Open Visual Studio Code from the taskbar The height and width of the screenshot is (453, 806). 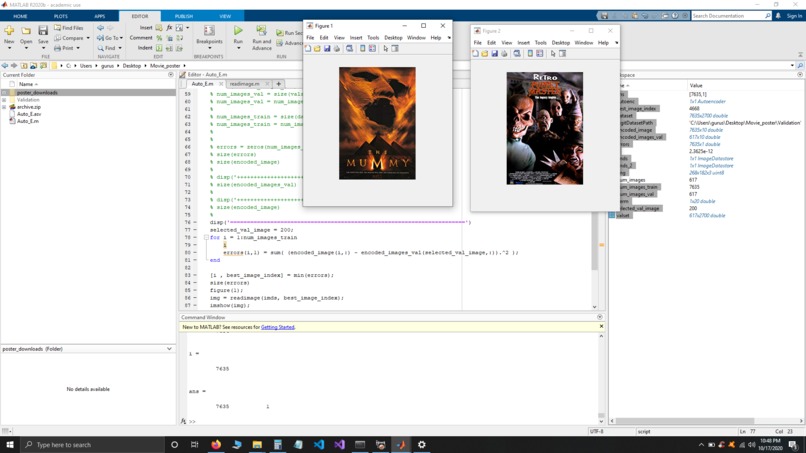319,444
